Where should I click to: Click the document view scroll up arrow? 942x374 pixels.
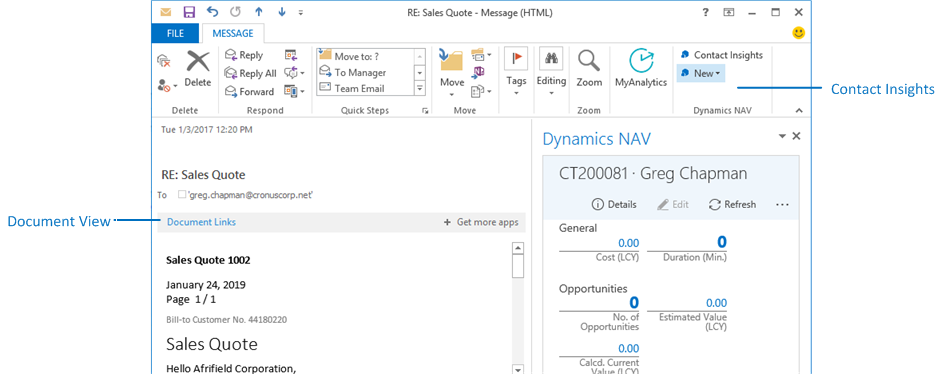click(518, 248)
